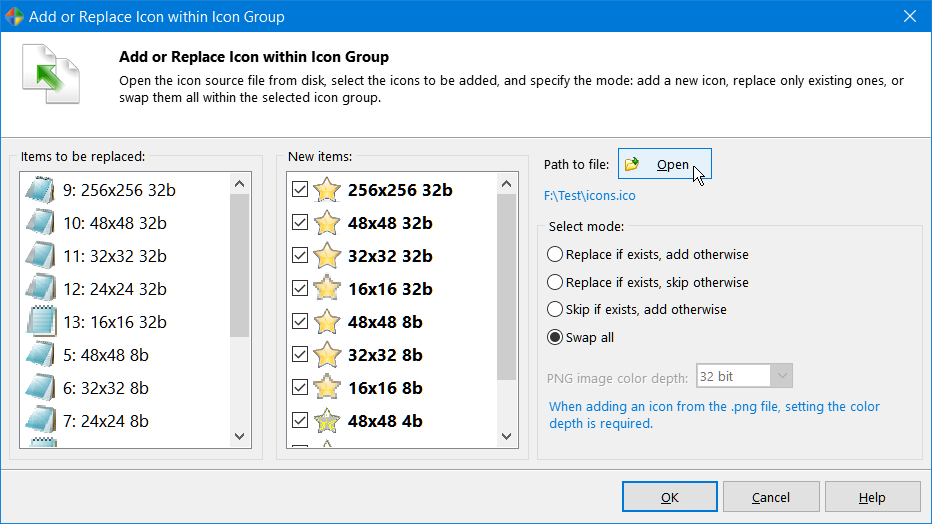This screenshot has height=524, width=932.
Task: Uncheck the 48x48 4b new item
Action: point(300,421)
